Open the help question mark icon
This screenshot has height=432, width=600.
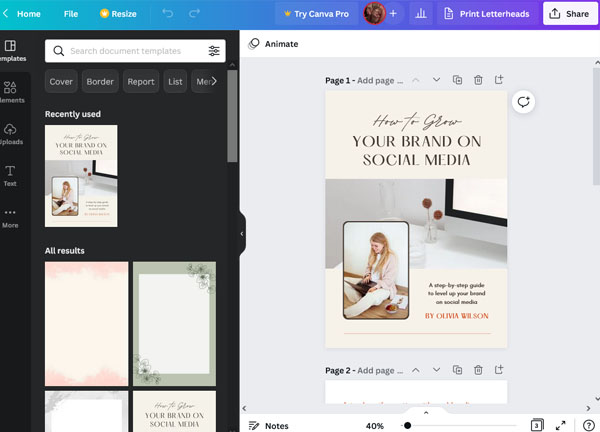click(x=588, y=426)
